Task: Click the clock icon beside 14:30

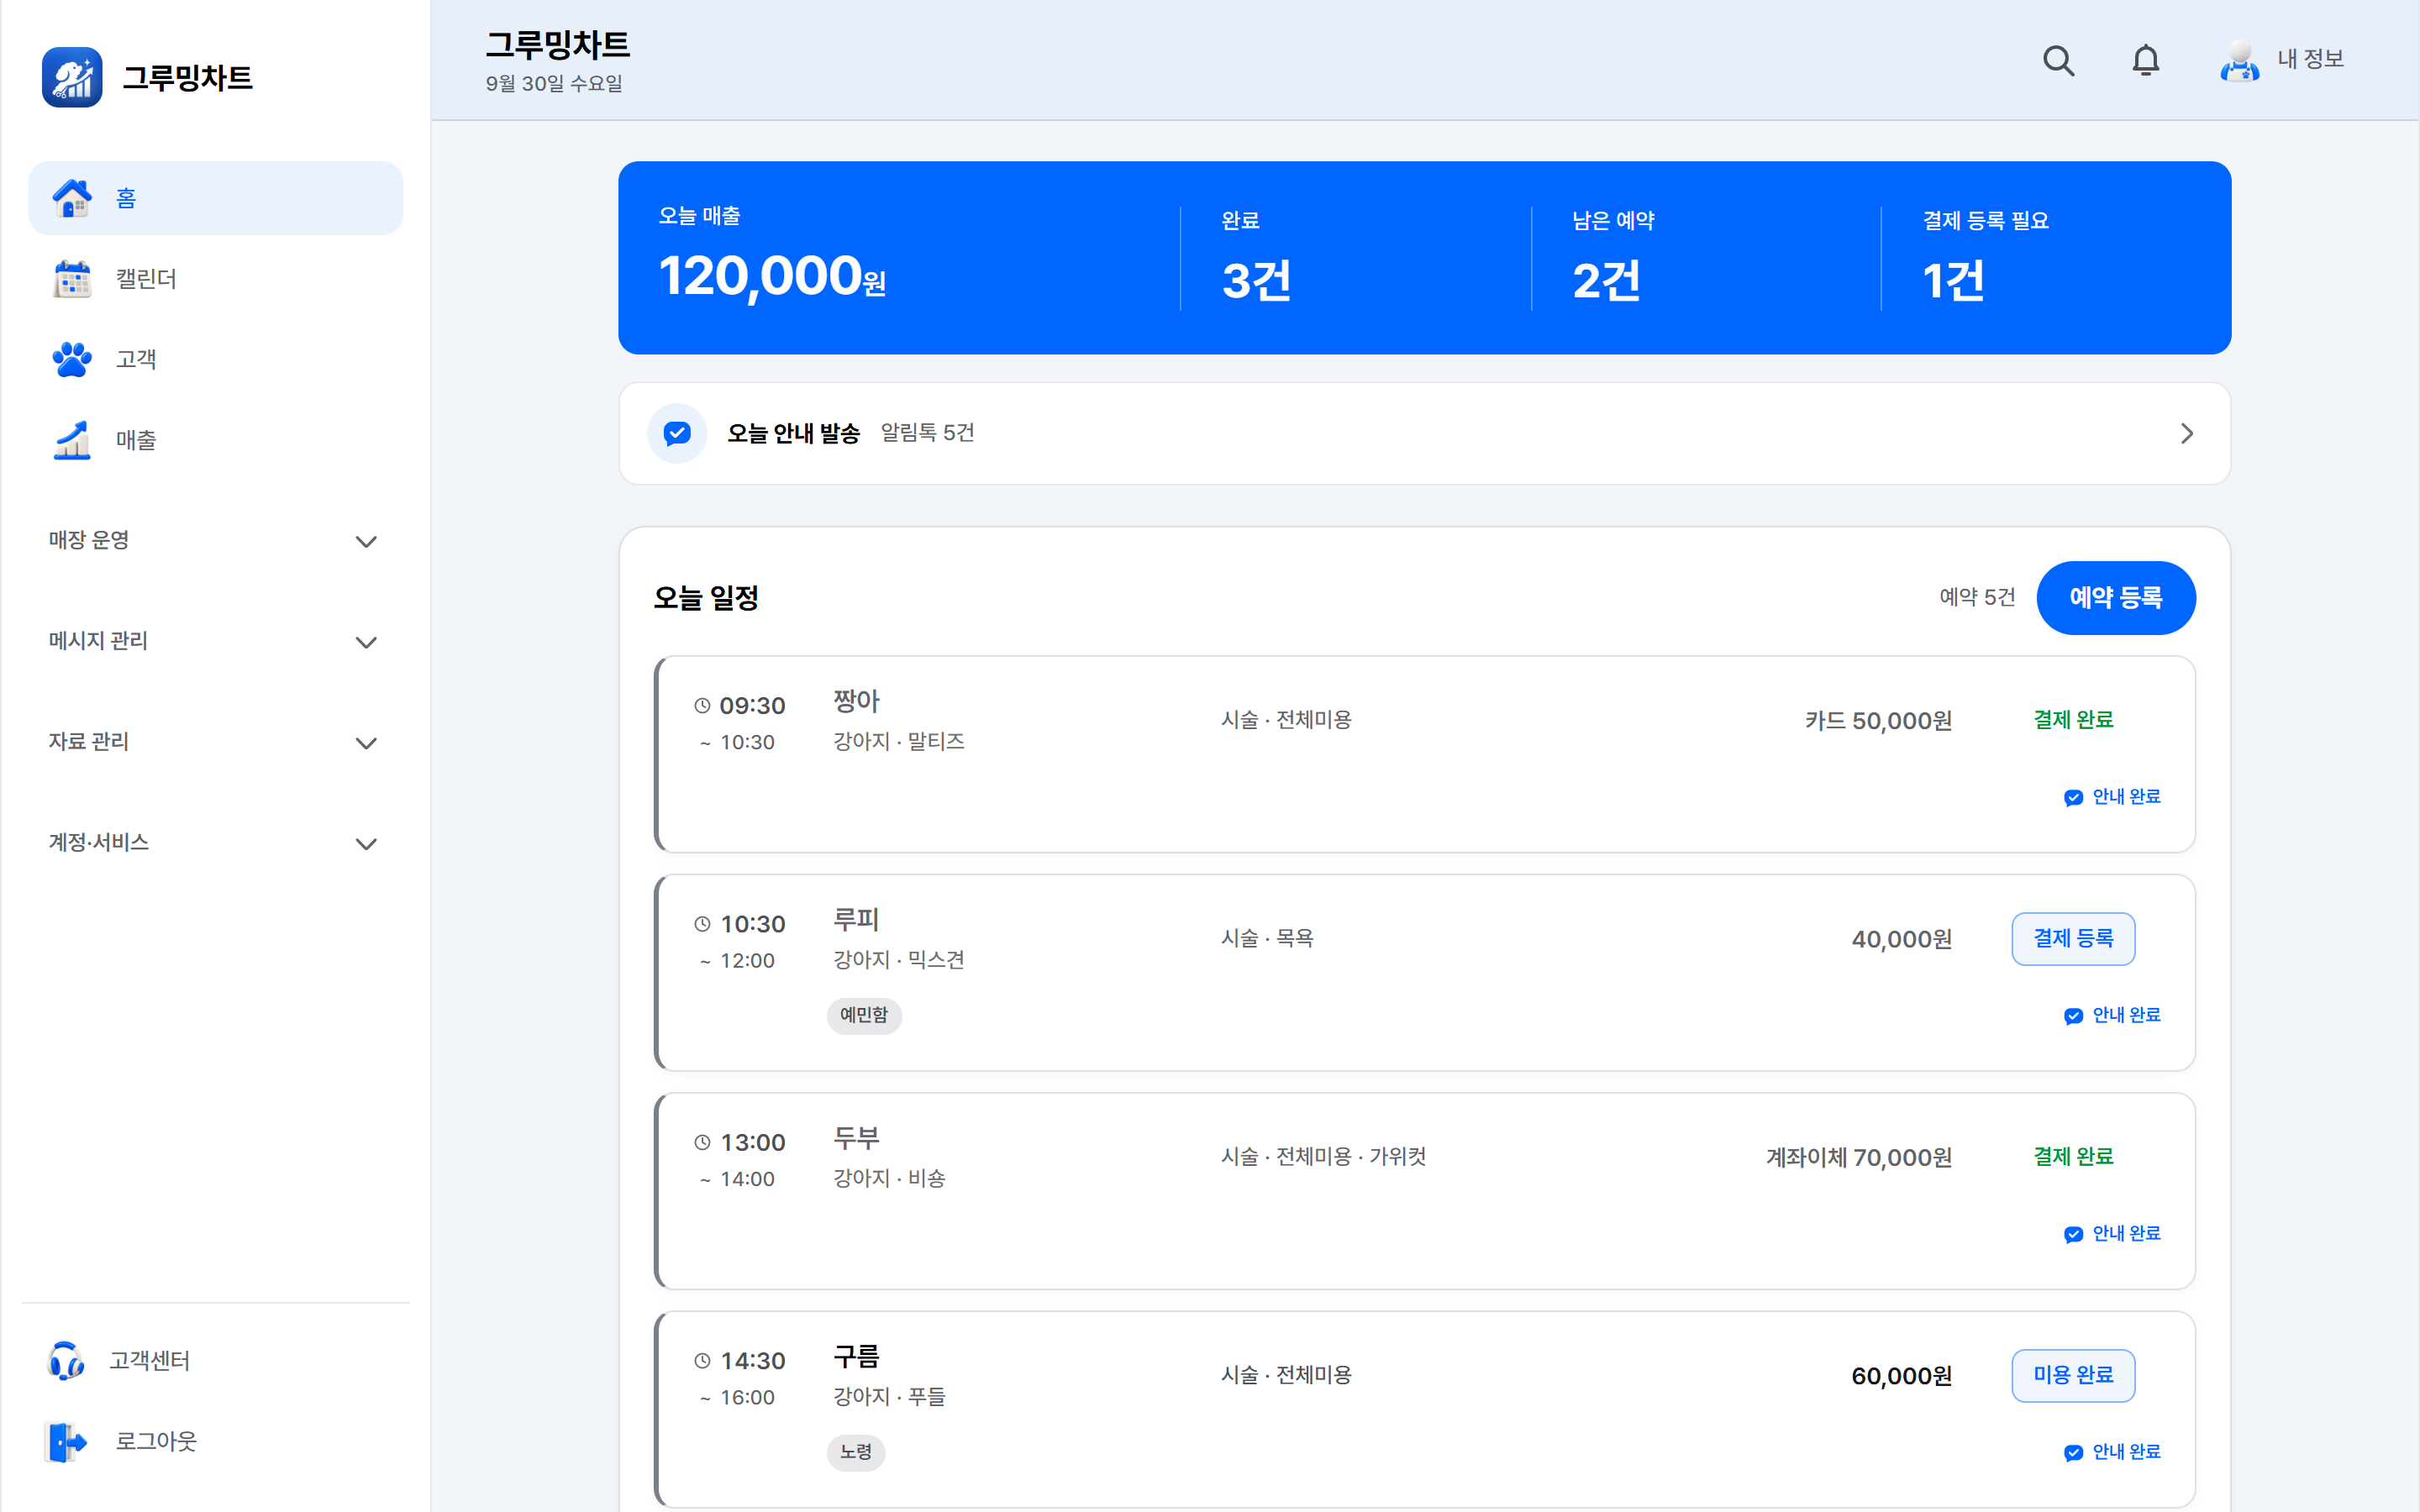Action: coord(702,1361)
